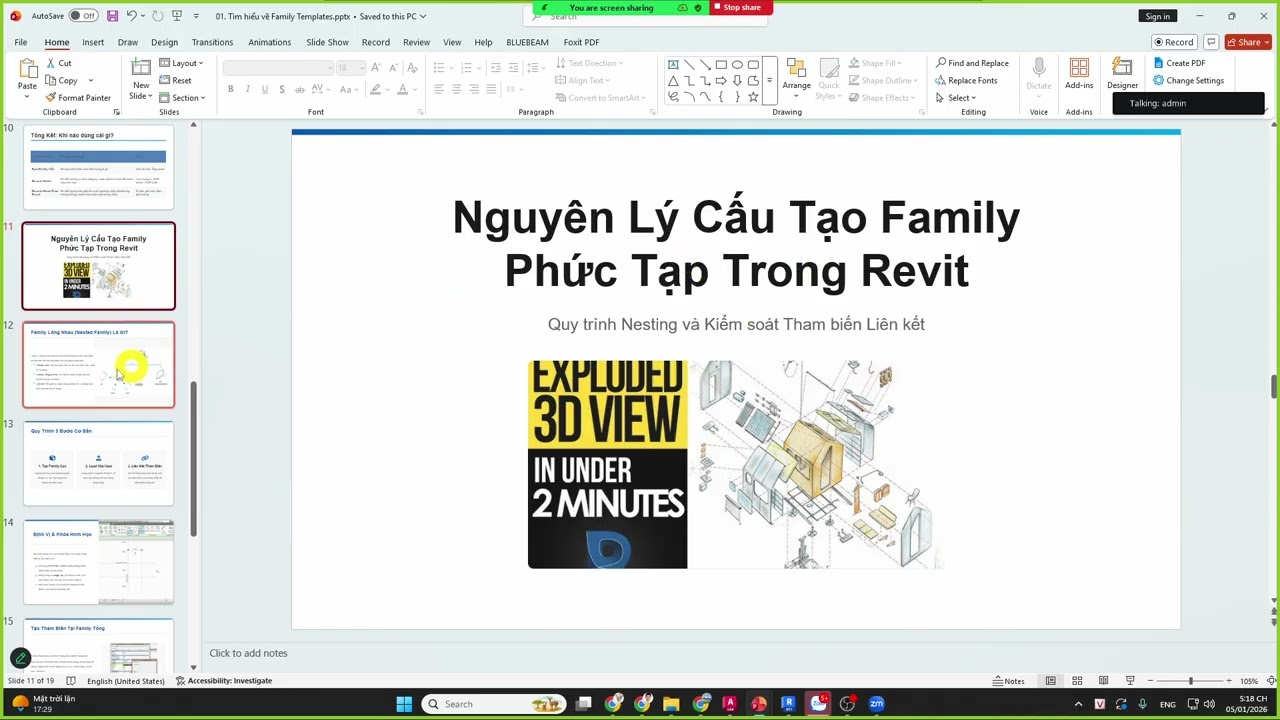Switch to Reading View
The image size is (1280, 720).
[1103, 681]
